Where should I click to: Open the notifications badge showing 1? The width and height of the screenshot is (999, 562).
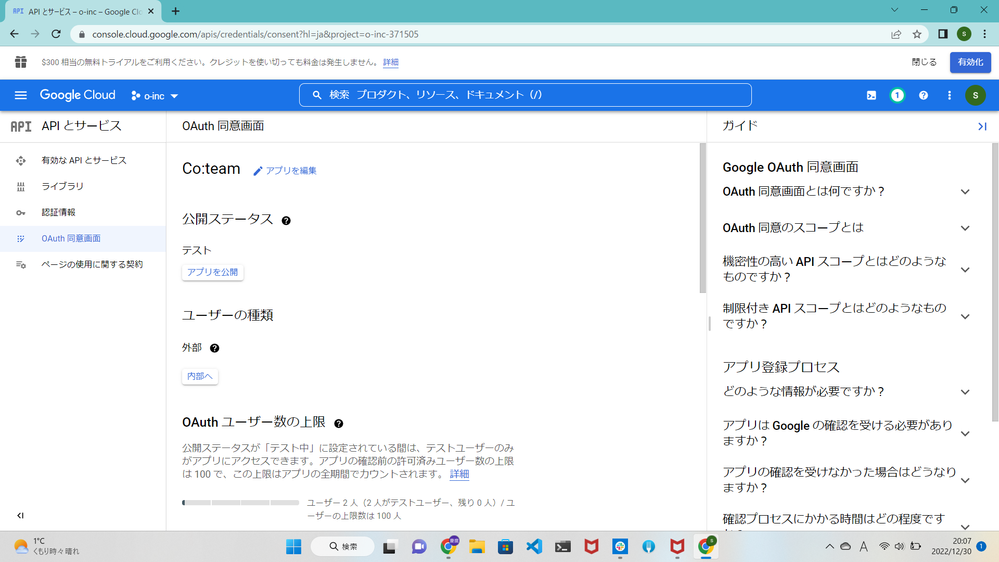pos(897,96)
